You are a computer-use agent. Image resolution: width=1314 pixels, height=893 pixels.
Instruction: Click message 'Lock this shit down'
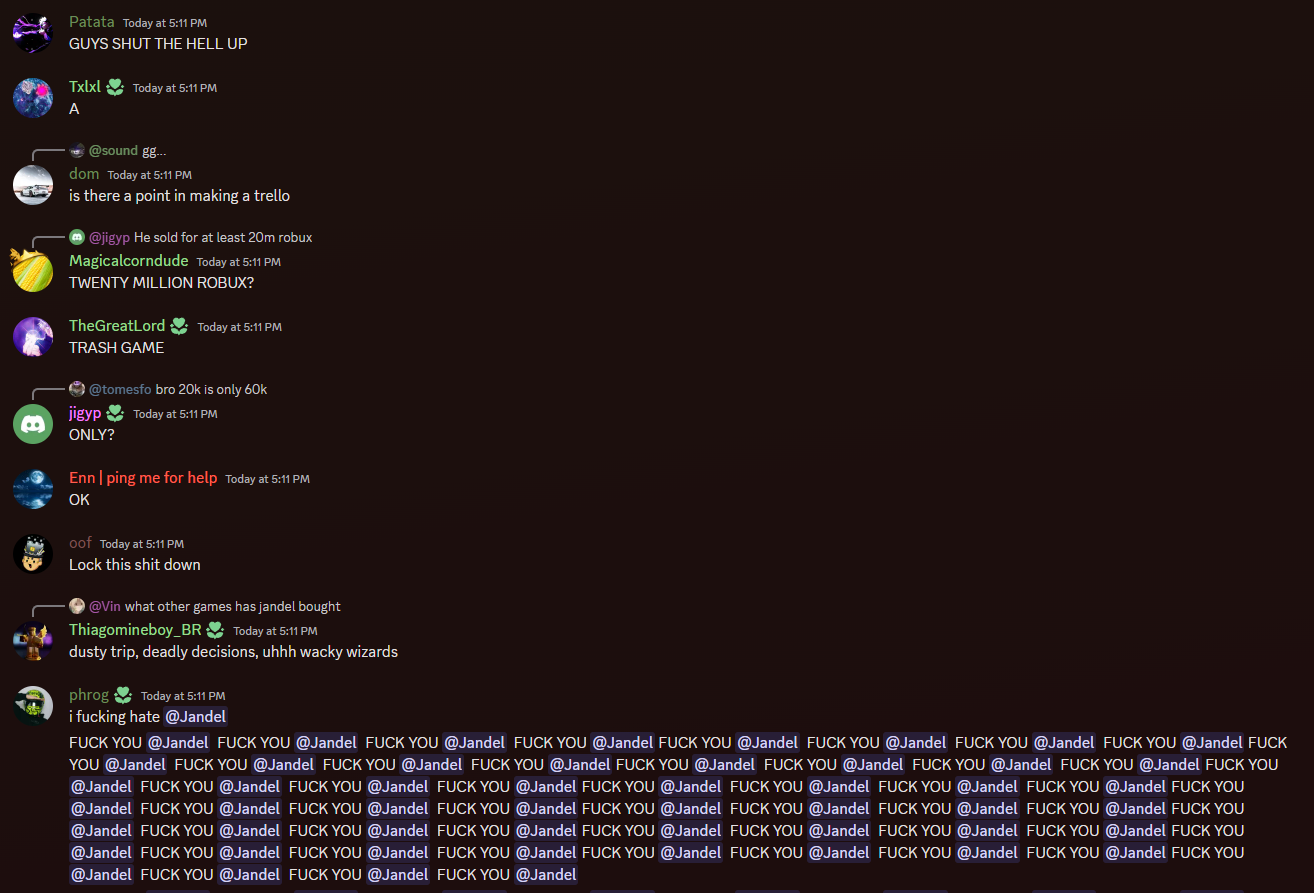135,565
